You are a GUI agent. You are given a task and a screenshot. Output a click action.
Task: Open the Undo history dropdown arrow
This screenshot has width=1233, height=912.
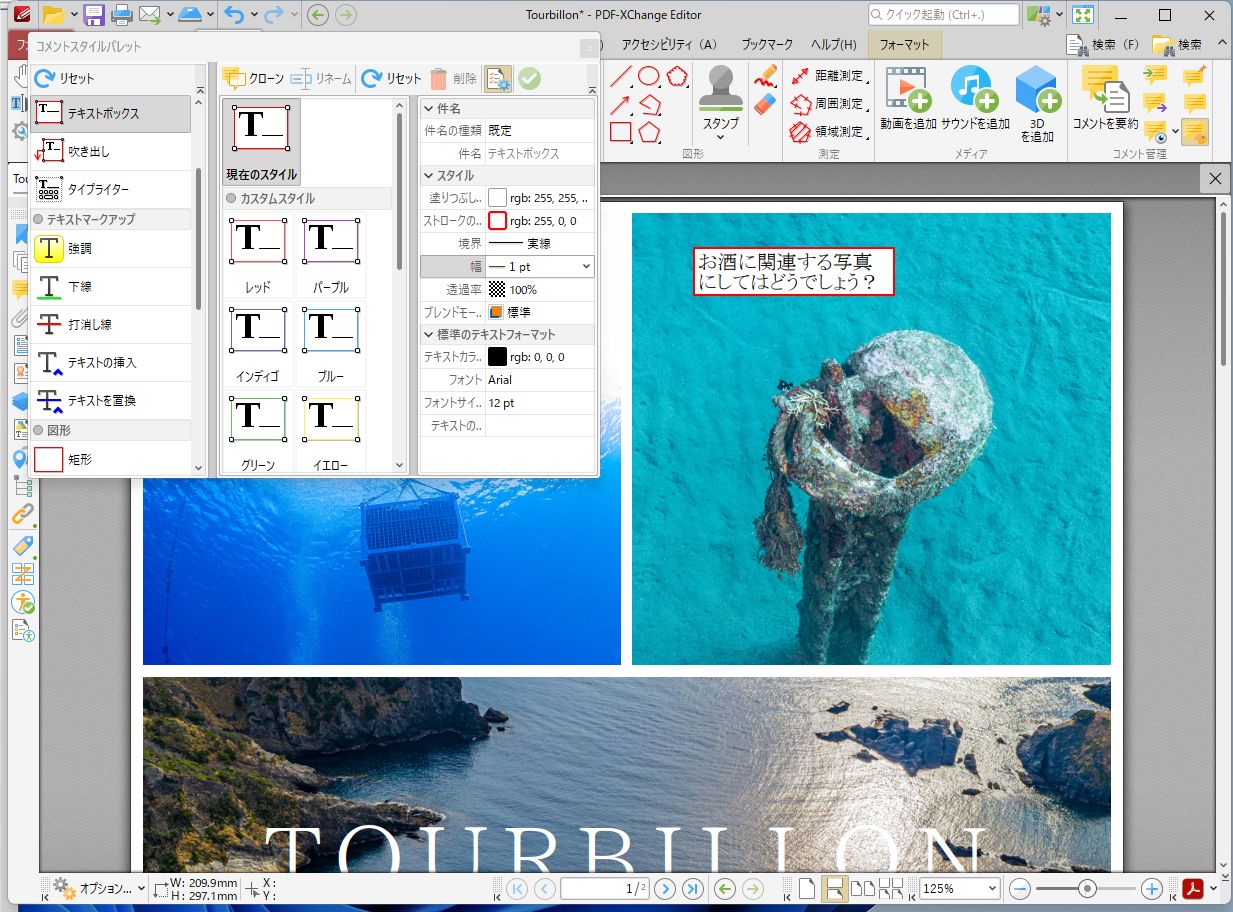[254, 15]
